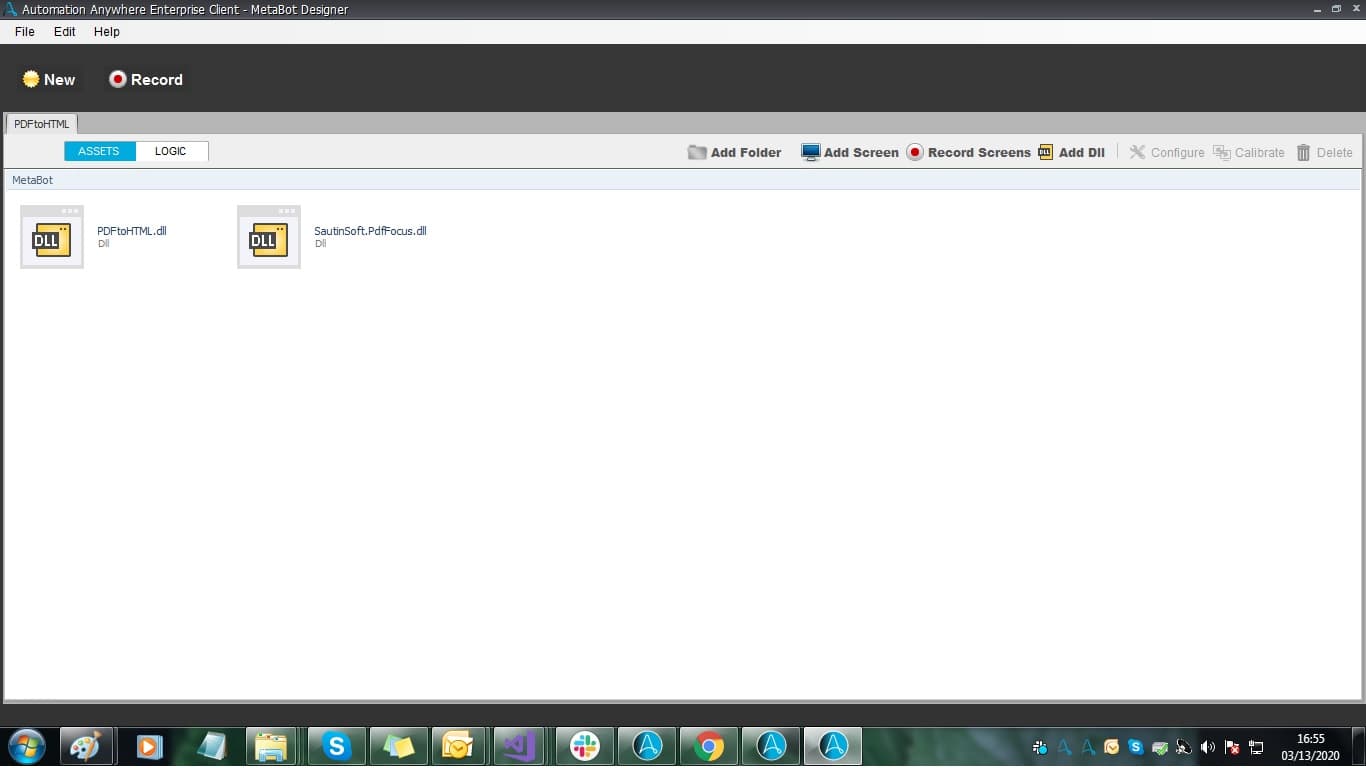Select the SautinSoft.PdfFocus.dll asset icon
This screenshot has width=1366, height=768.
tap(269, 237)
